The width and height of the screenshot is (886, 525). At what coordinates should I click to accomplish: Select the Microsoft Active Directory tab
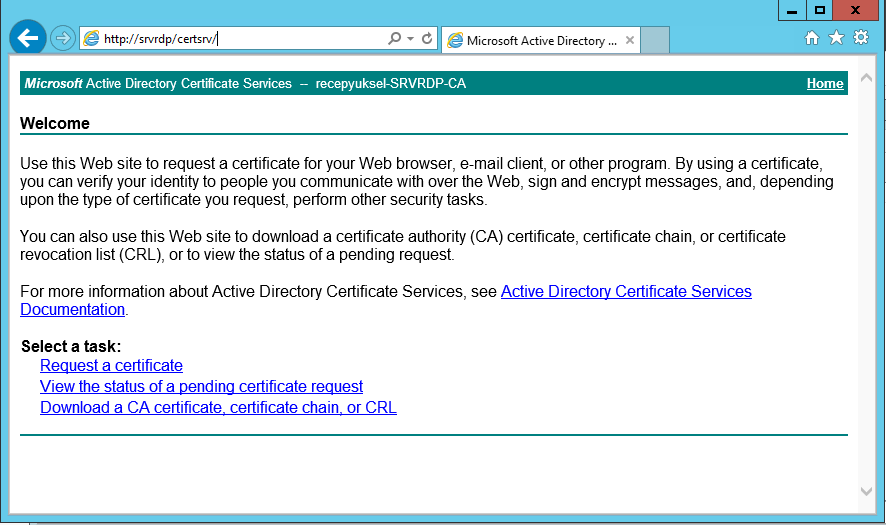click(541, 40)
